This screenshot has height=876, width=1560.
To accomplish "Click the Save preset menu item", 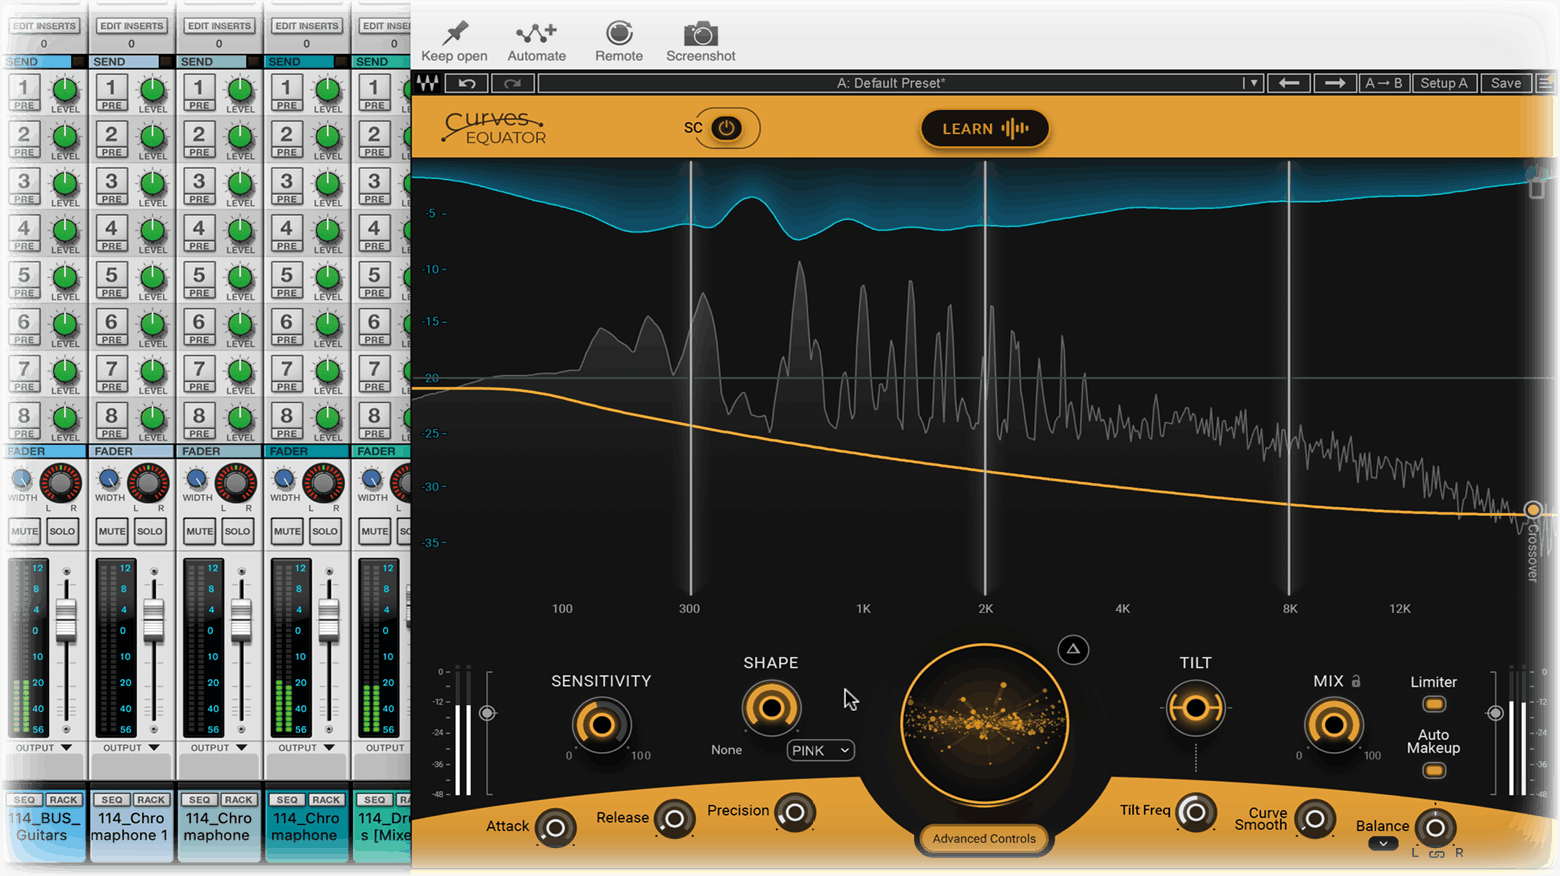I will tap(1505, 83).
